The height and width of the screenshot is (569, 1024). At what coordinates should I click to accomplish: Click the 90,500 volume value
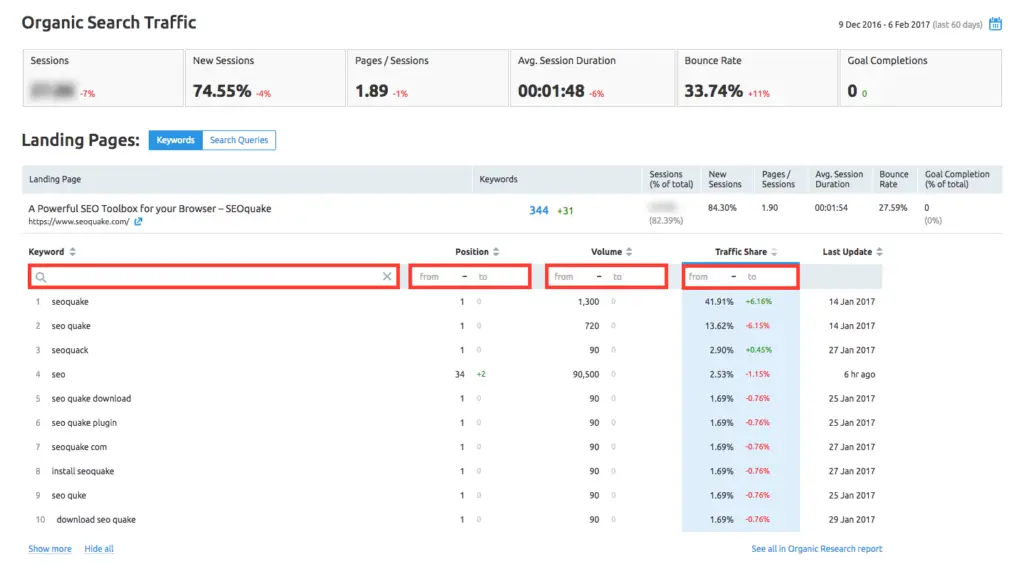(586, 374)
